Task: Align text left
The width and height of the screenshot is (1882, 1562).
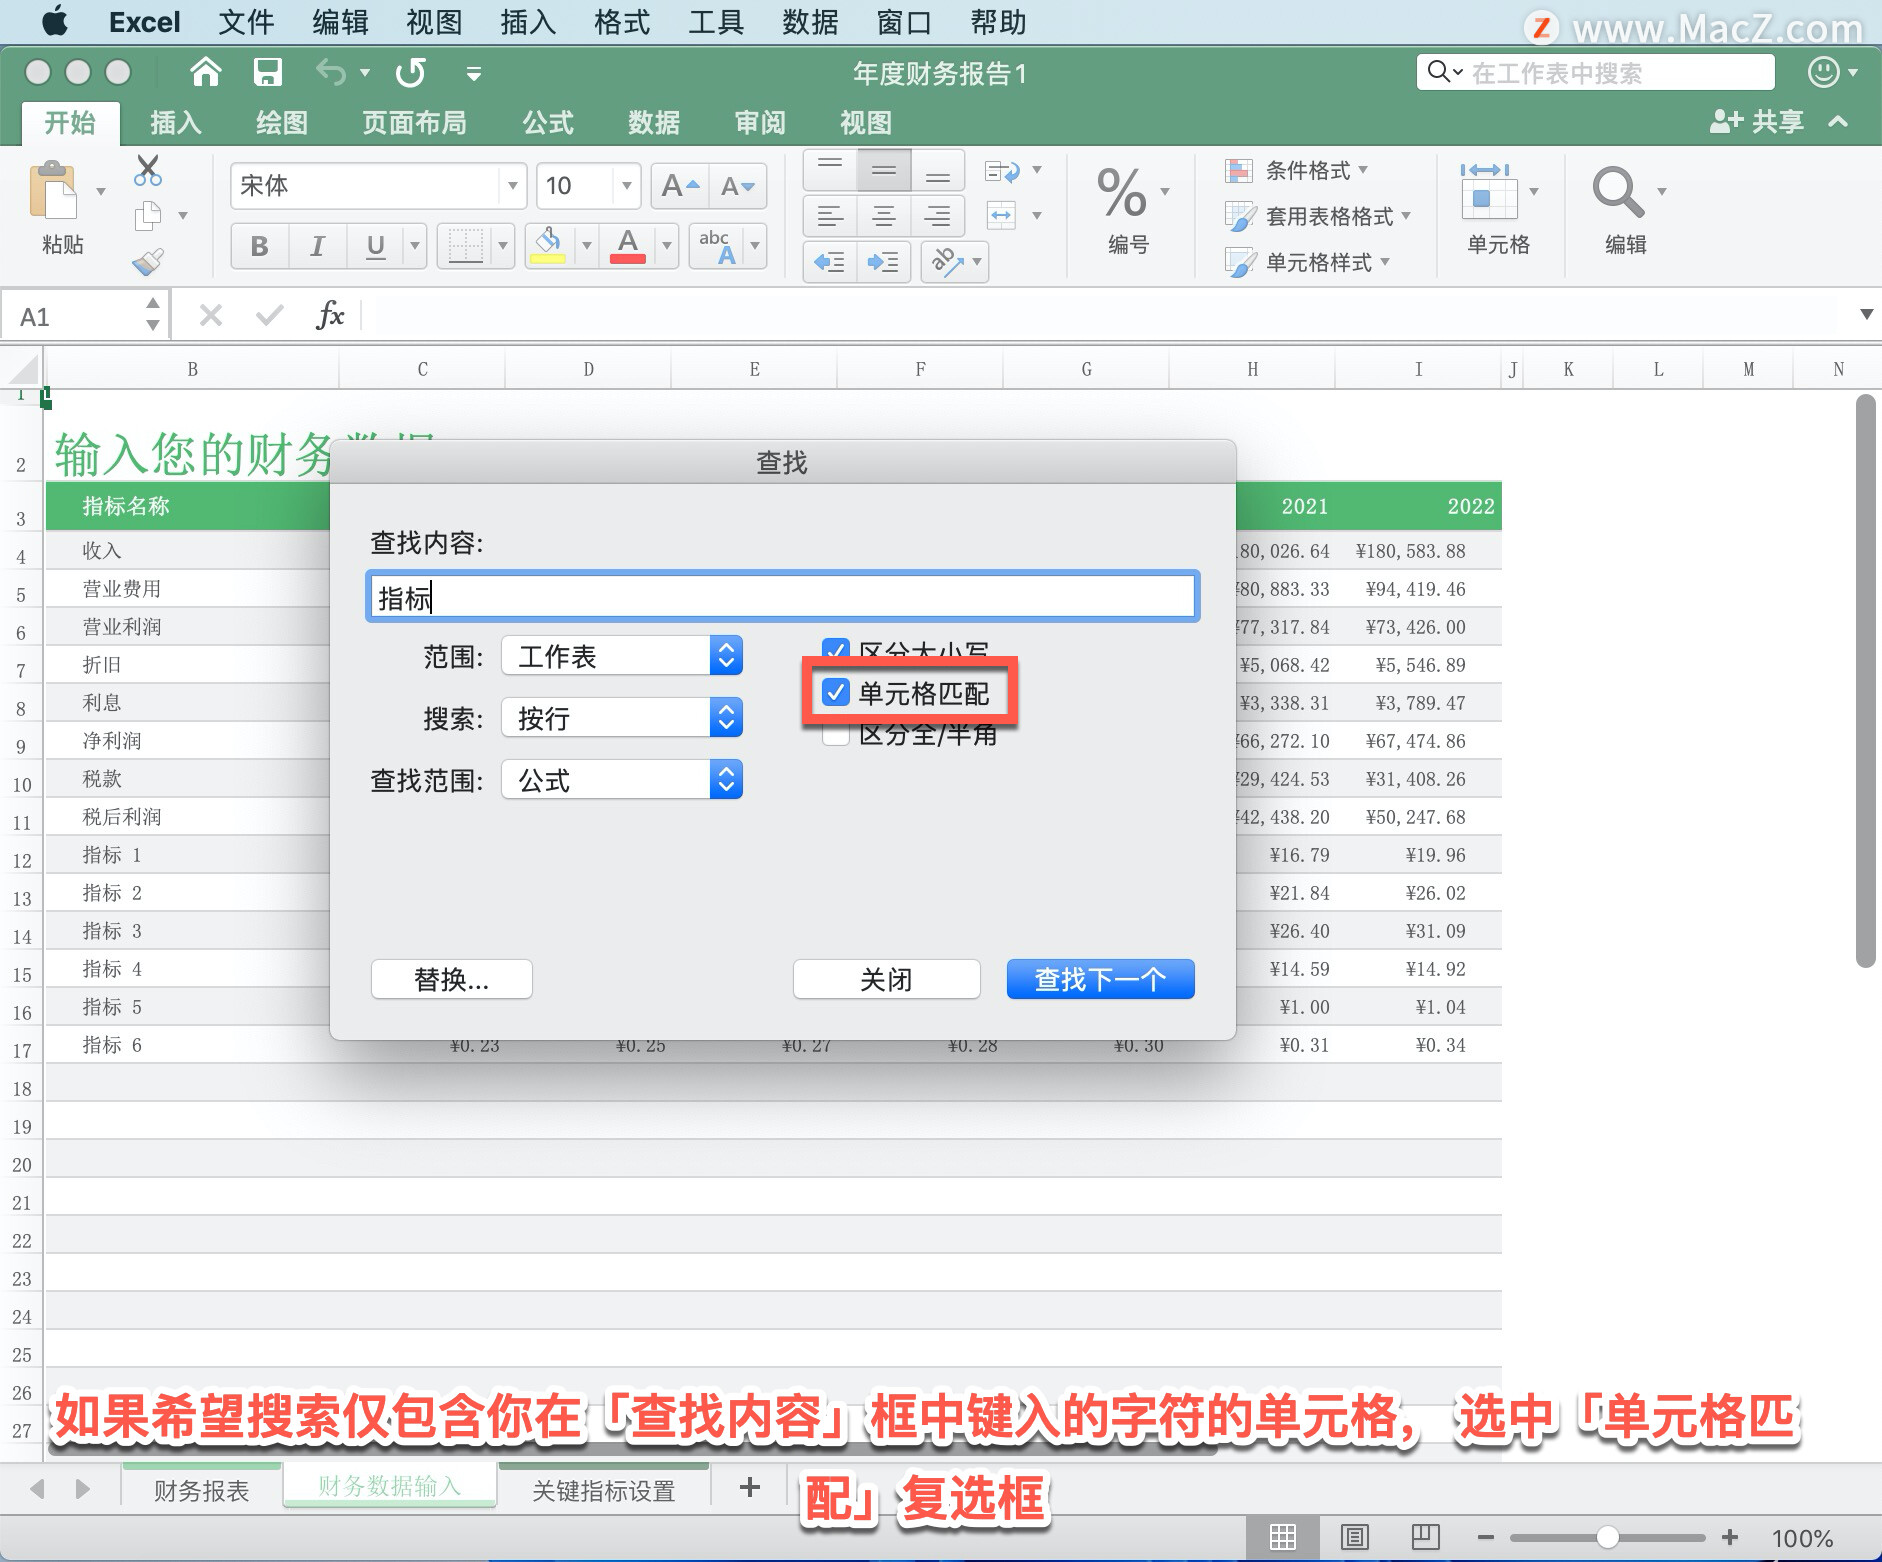Action: pyautogui.click(x=830, y=216)
